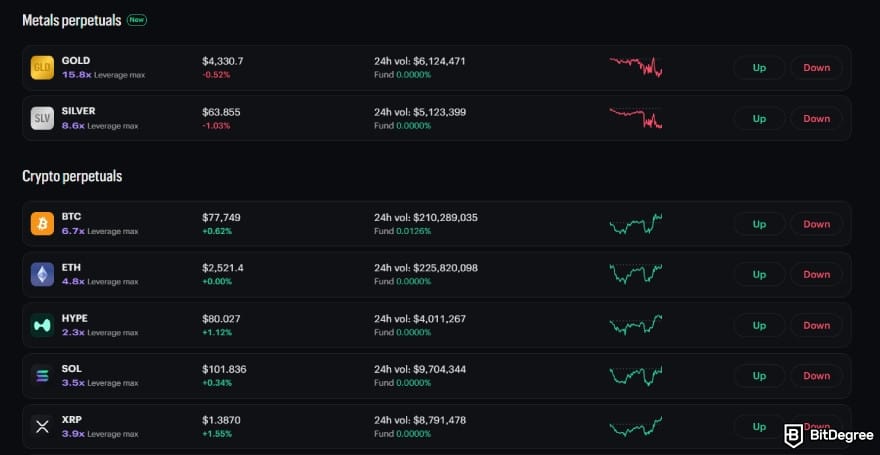Click the GOLD asset icon
Viewport: 880px width, 455px height.
[x=42, y=68]
